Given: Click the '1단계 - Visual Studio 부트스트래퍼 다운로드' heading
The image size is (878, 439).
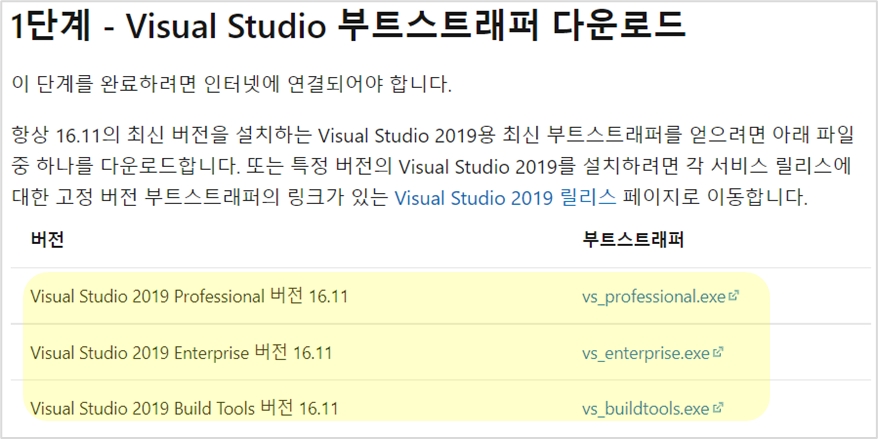Looking at the screenshot, I should [348, 26].
